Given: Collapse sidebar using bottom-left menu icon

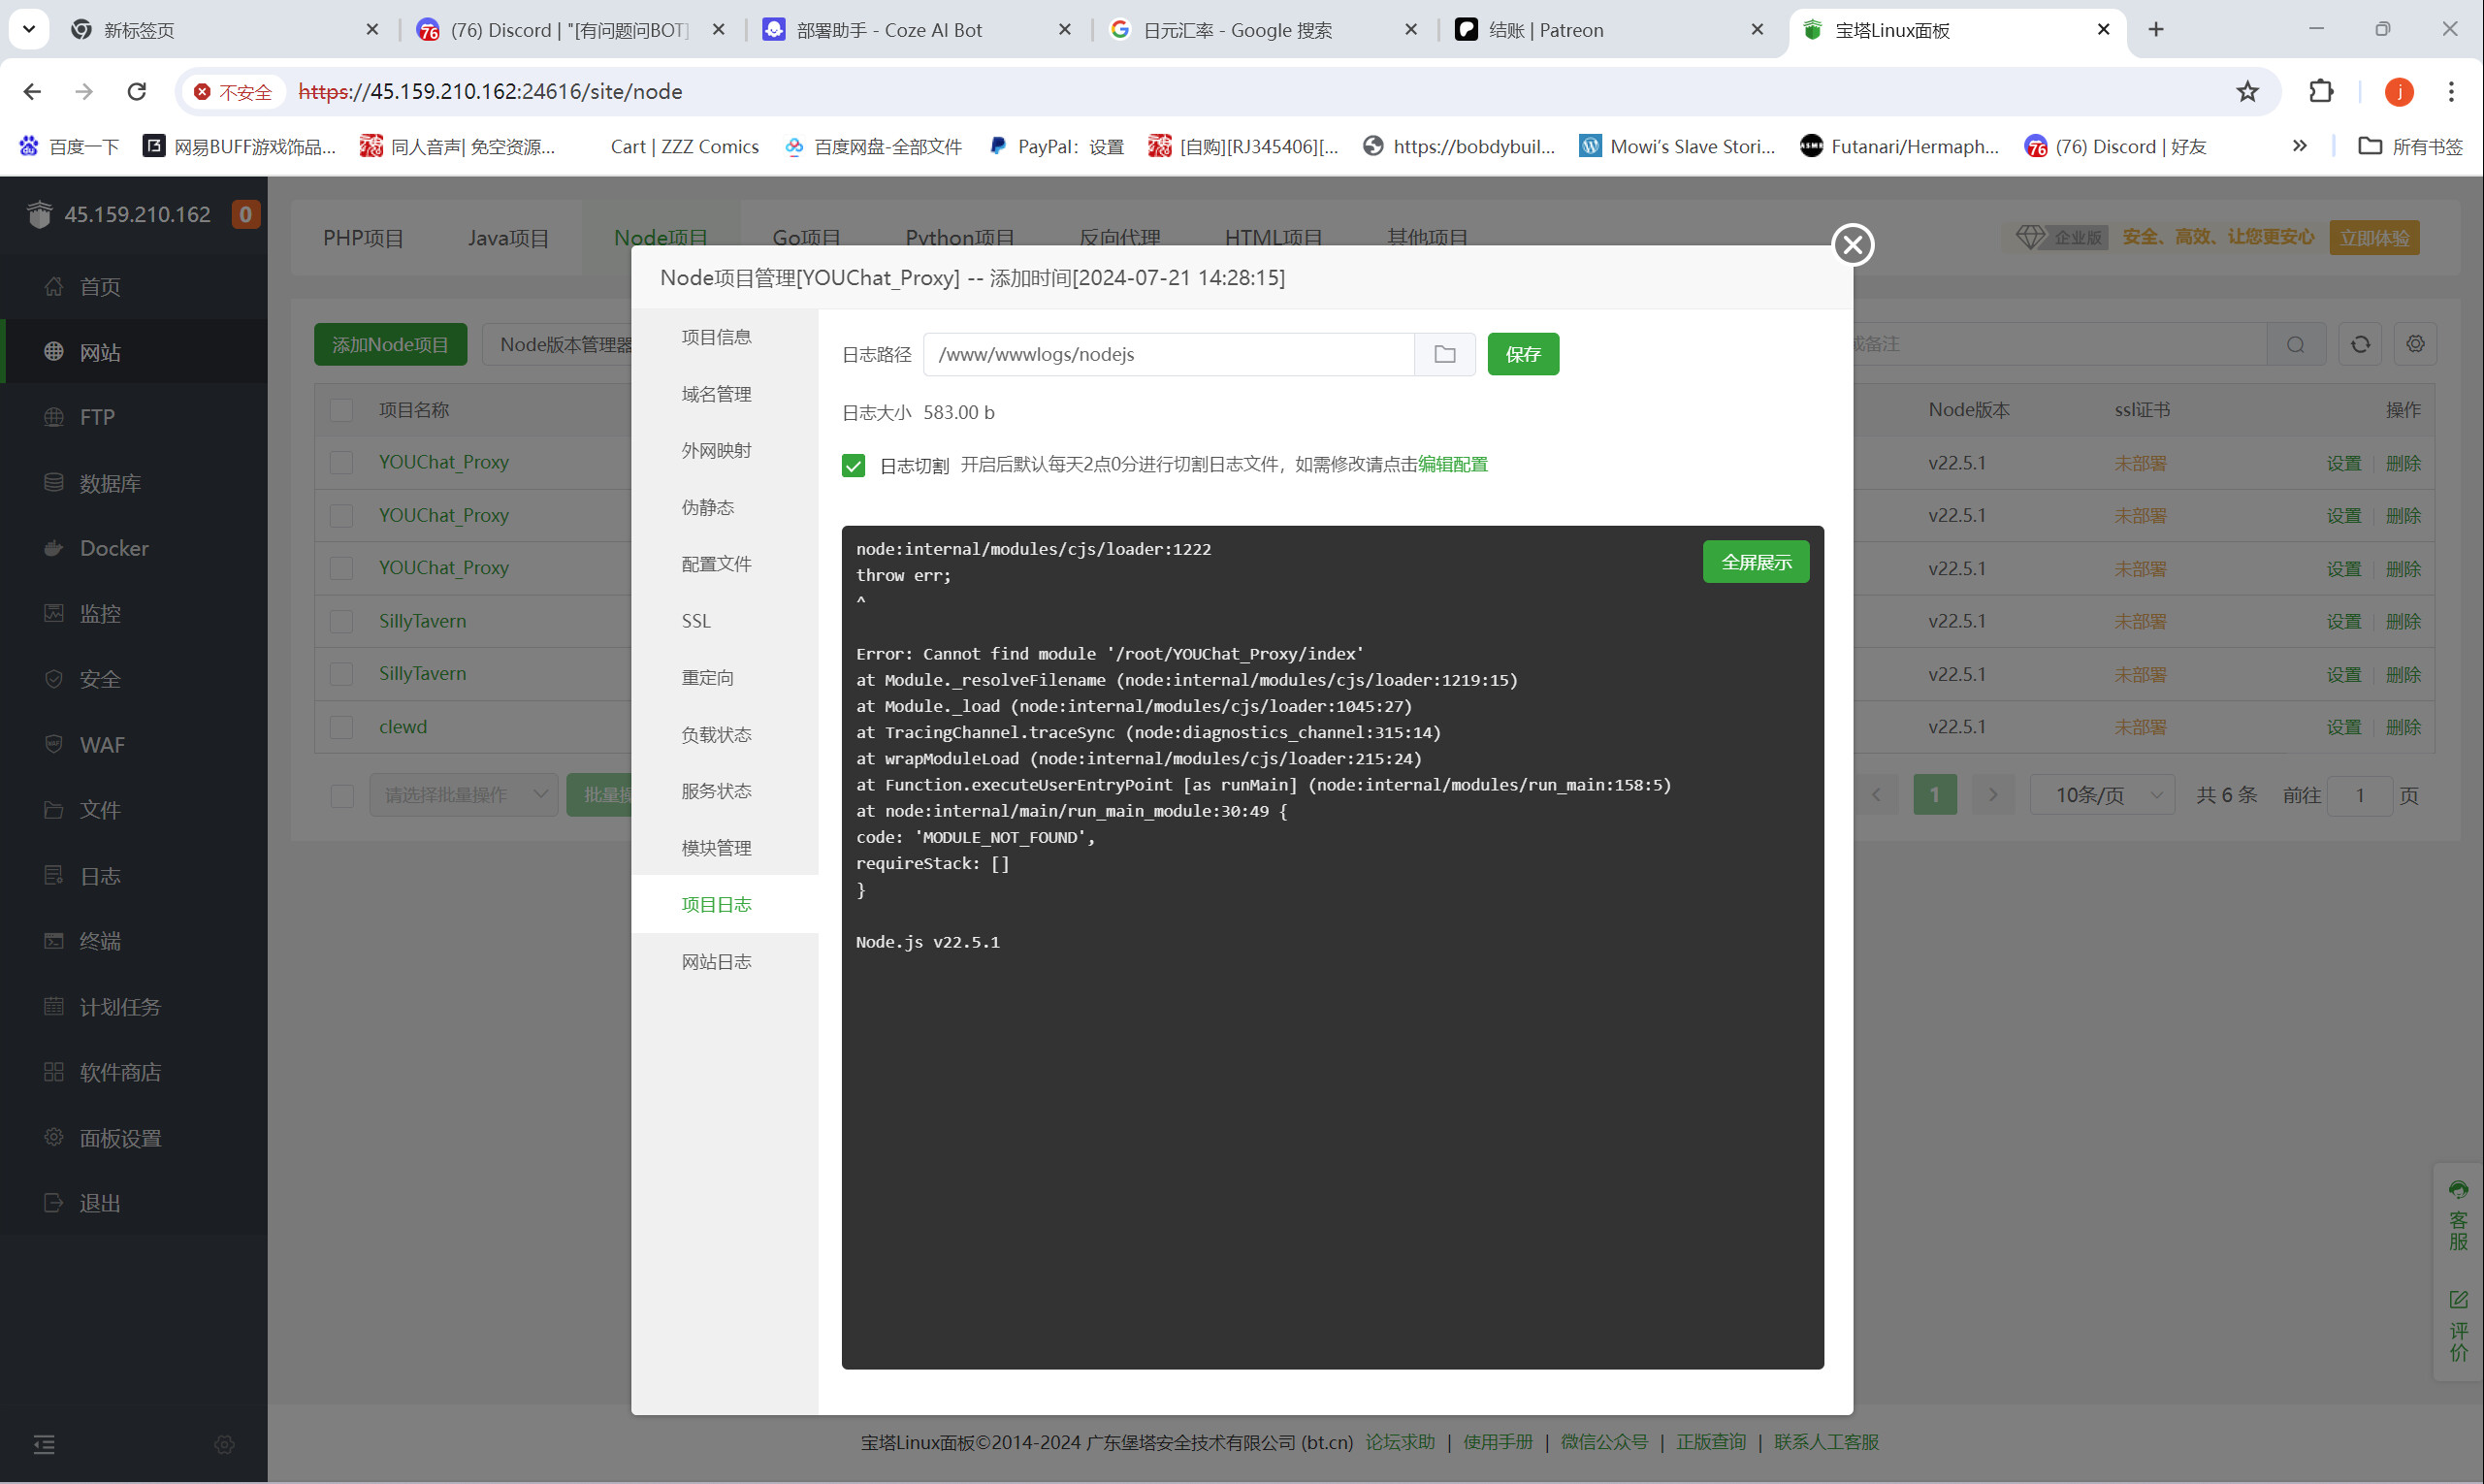Looking at the screenshot, I should click(x=44, y=1444).
